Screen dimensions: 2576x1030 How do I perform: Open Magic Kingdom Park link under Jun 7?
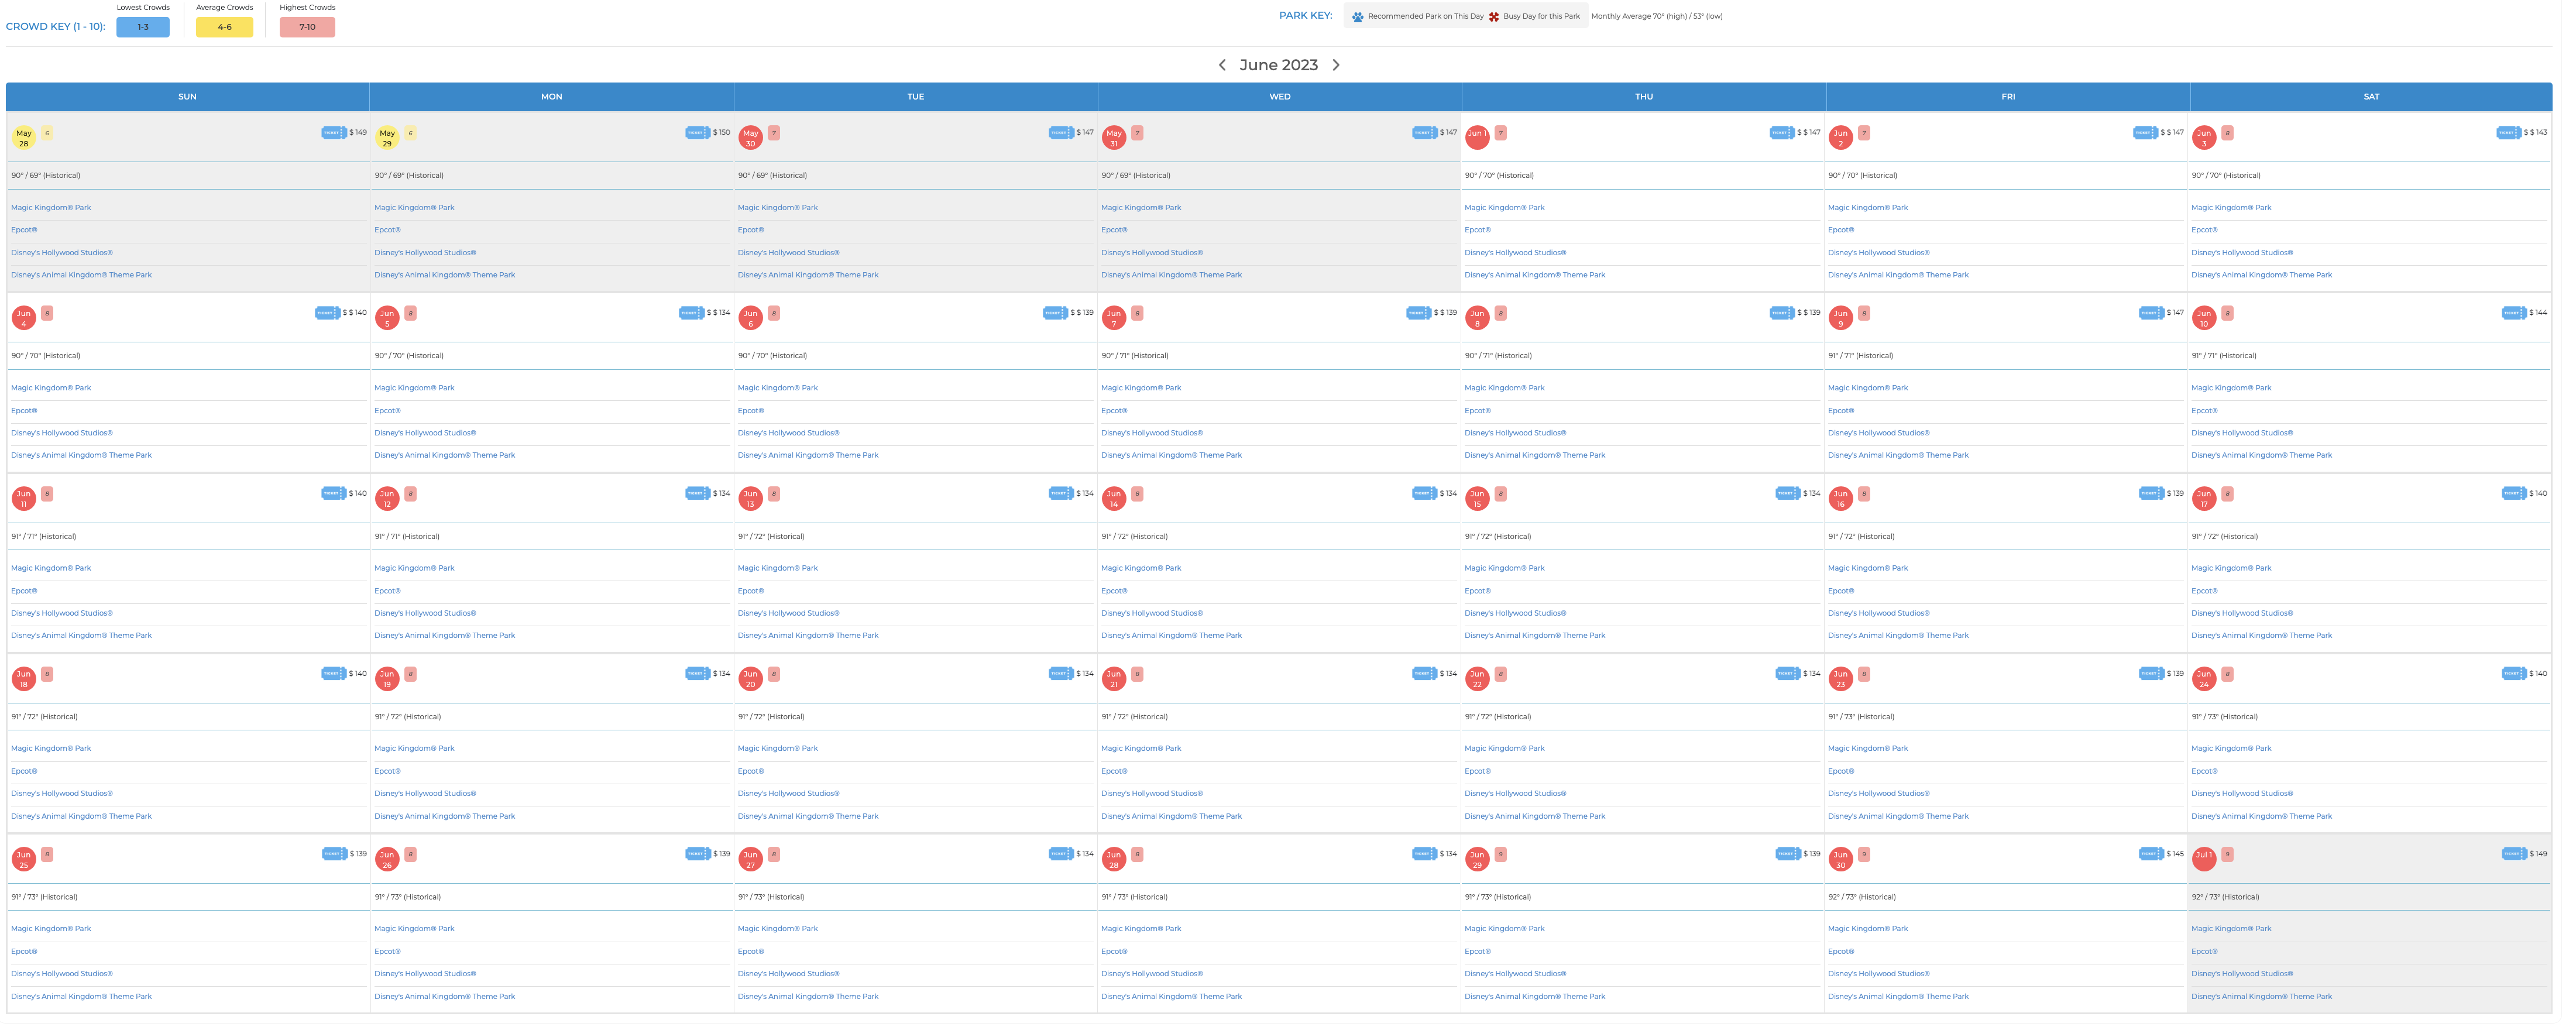1141,388
